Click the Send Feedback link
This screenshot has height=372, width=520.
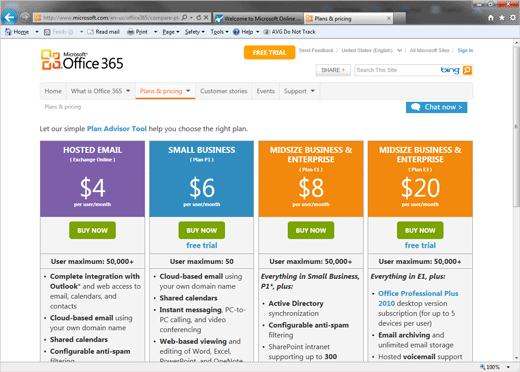click(x=316, y=50)
